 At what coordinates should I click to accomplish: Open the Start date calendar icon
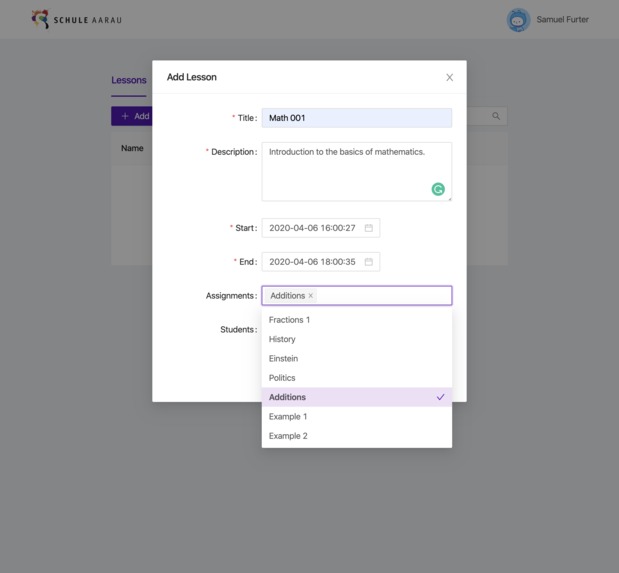(368, 228)
